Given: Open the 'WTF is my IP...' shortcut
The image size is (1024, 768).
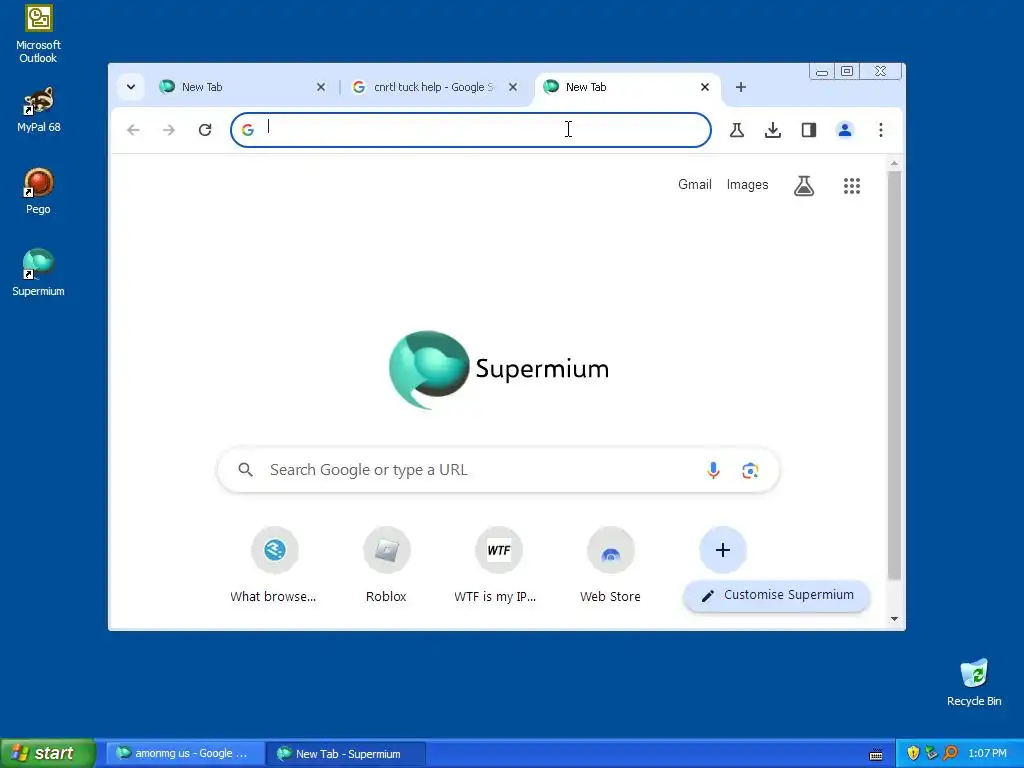Looking at the screenshot, I should [x=498, y=566].
